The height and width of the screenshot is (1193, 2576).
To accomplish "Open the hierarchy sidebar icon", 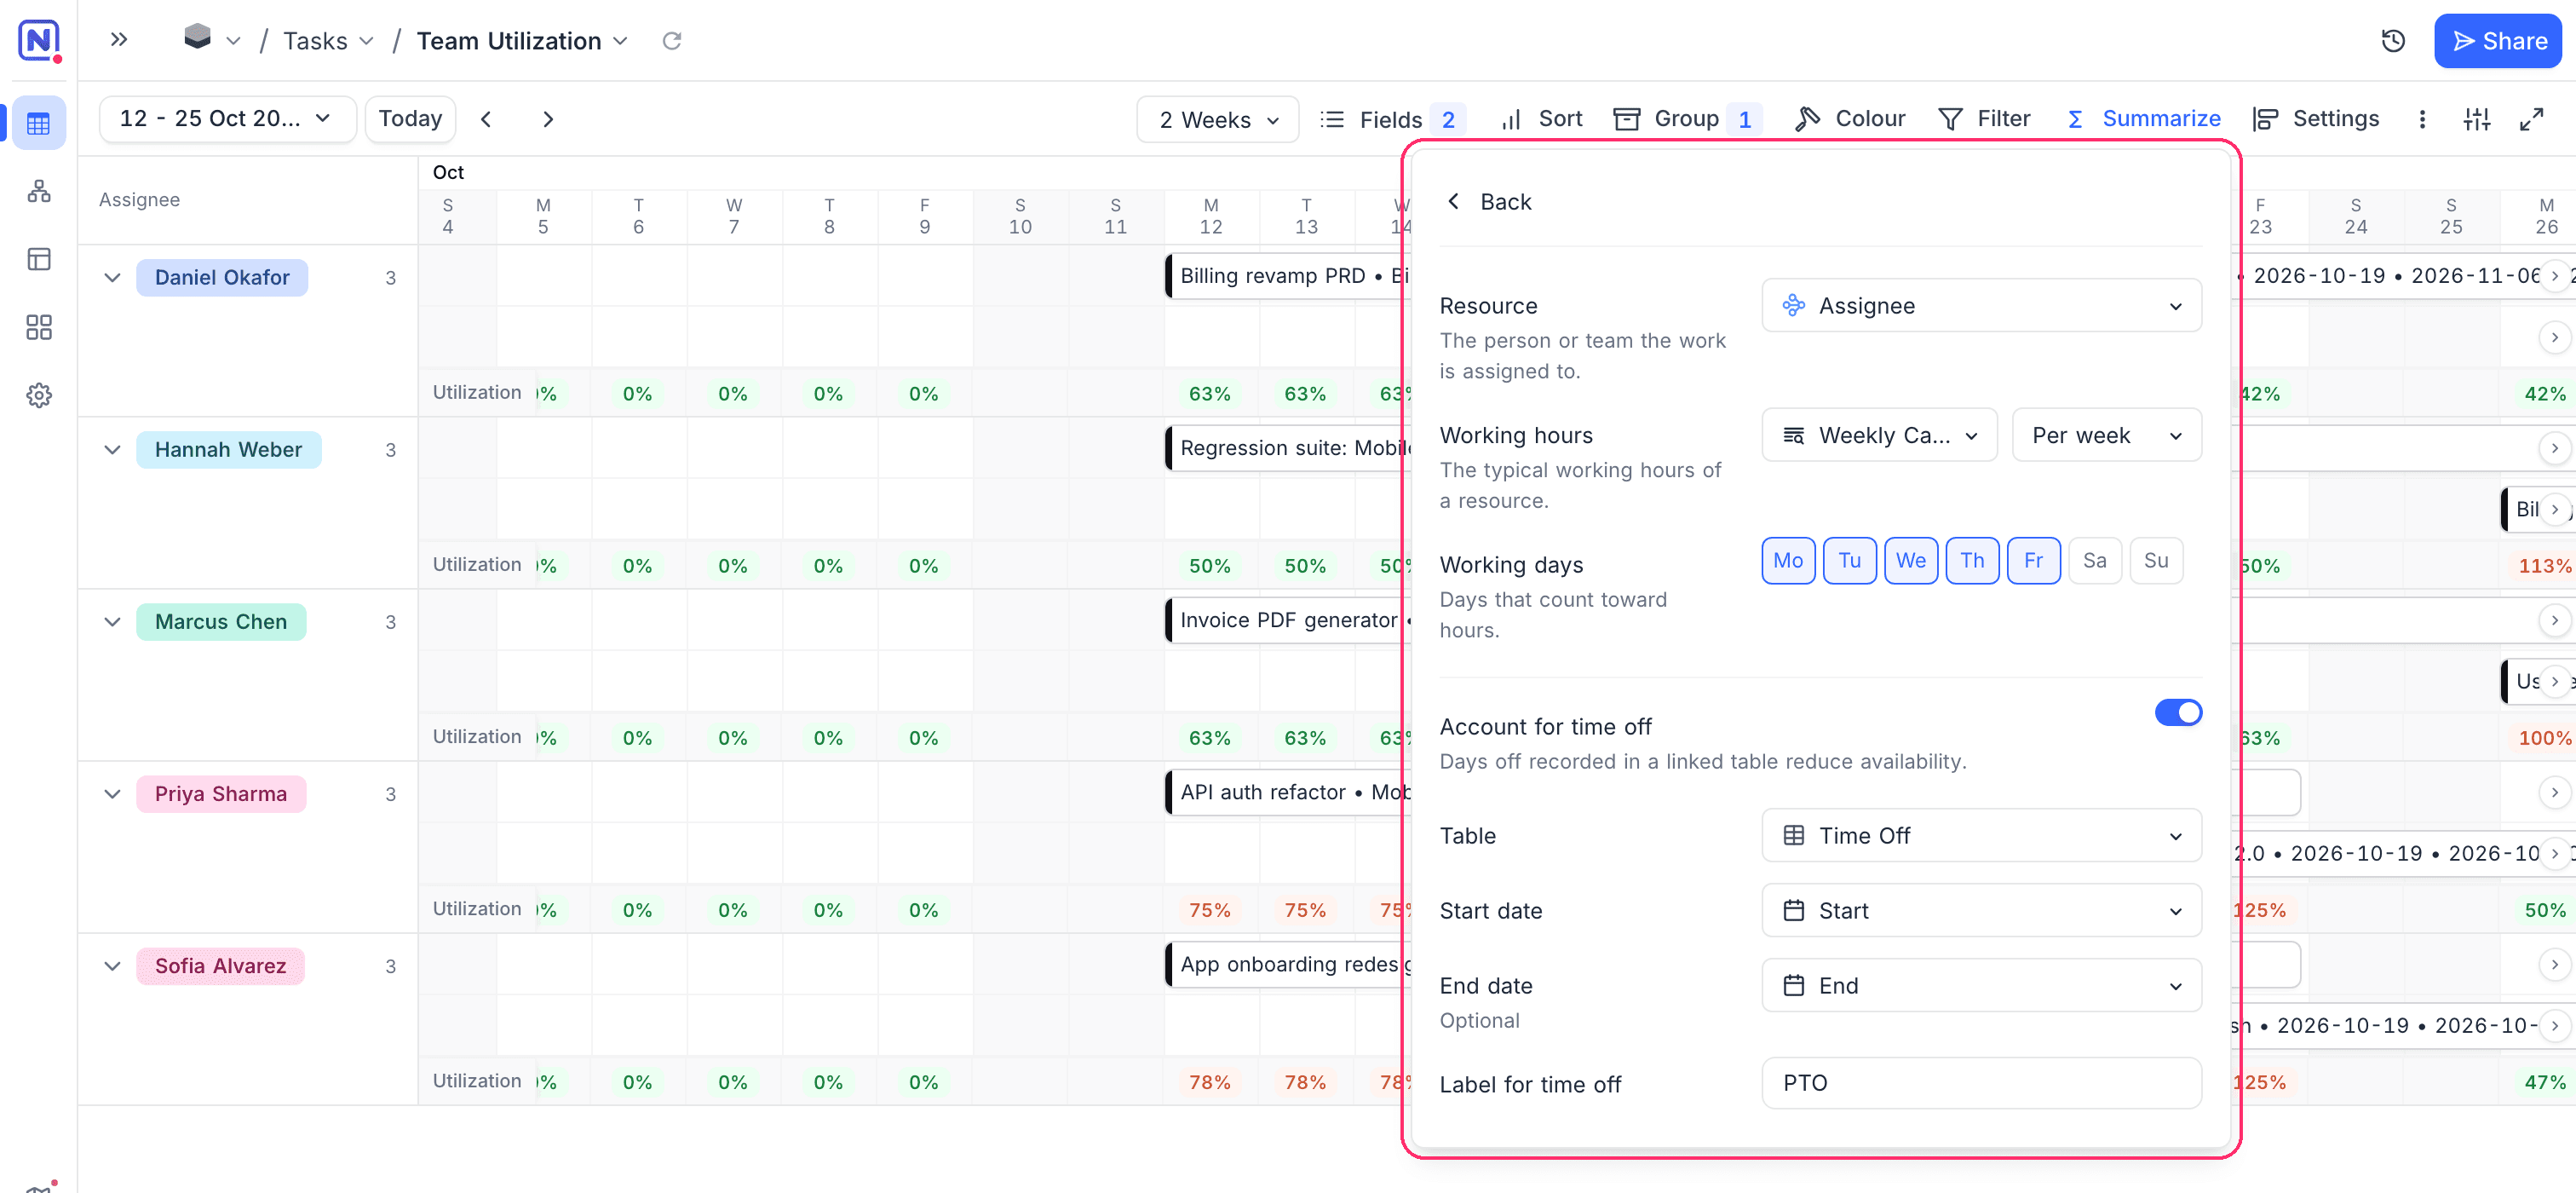I will click(x=39, y=191).
